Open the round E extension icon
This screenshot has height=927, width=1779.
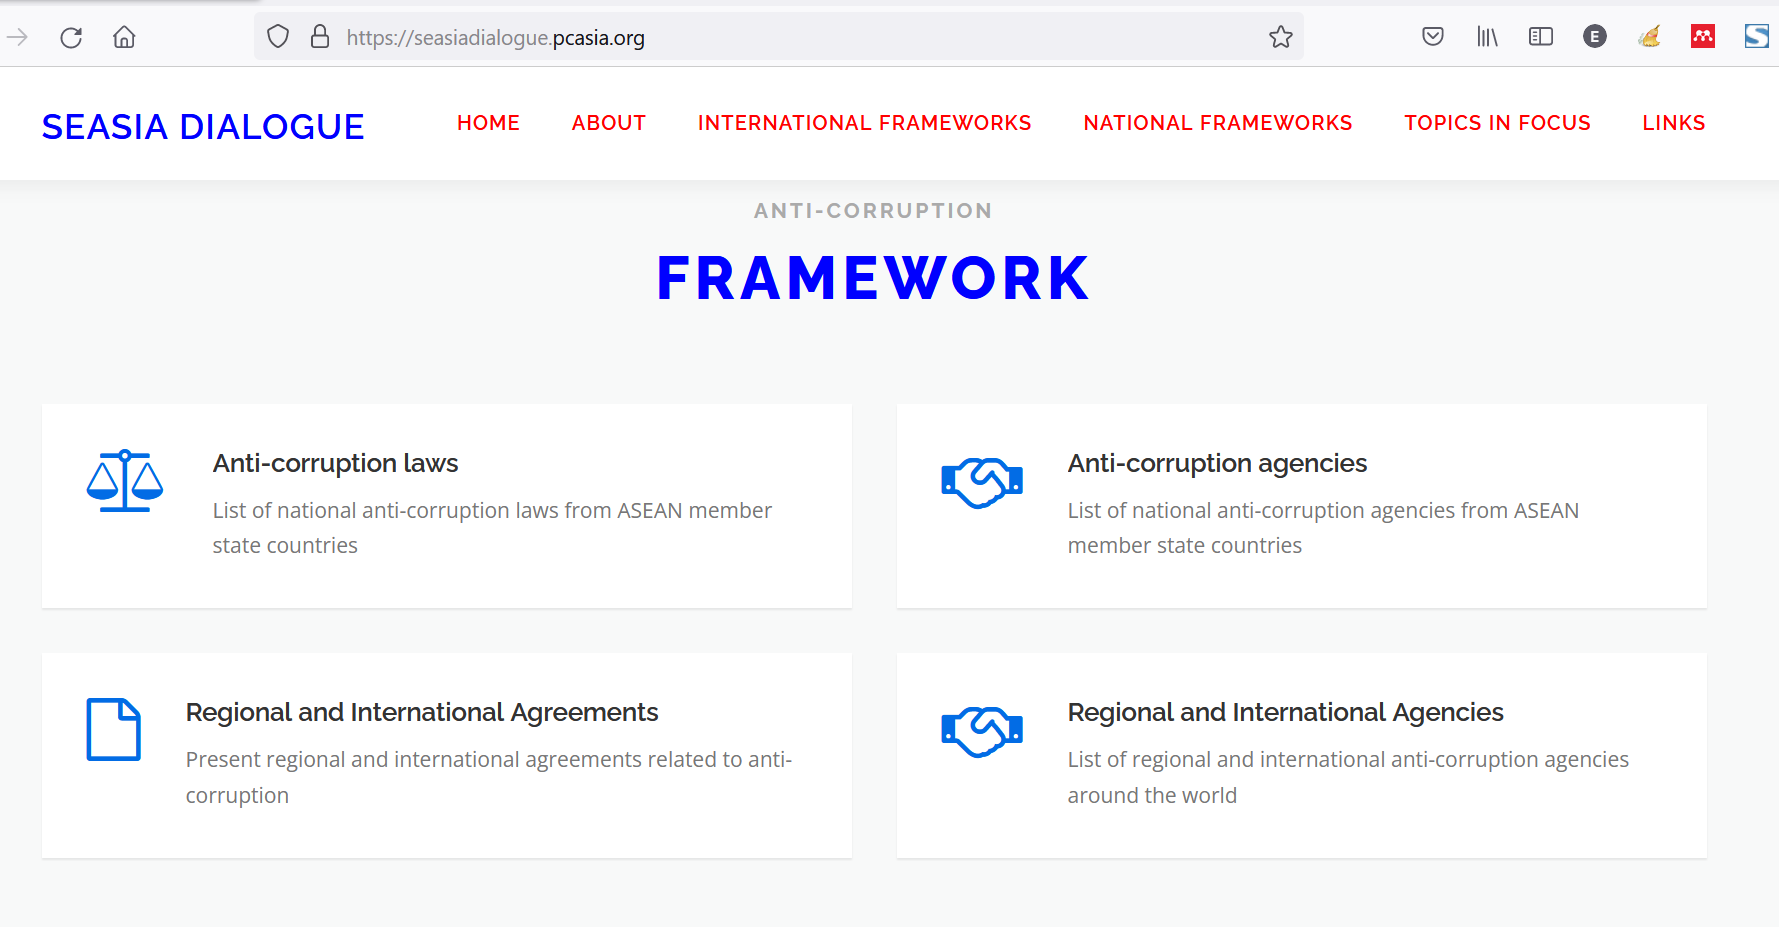tap(1595, 37)
